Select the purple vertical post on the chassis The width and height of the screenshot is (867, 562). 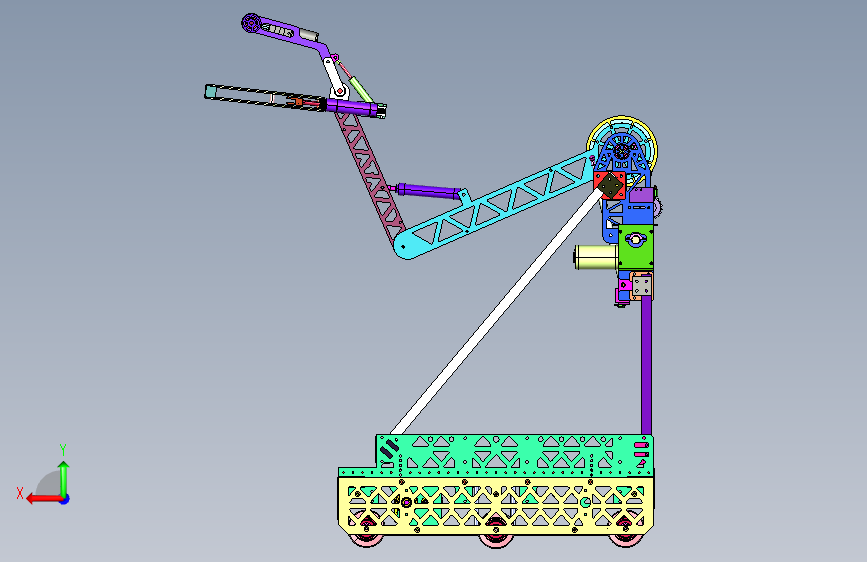[x=646, y=367]
